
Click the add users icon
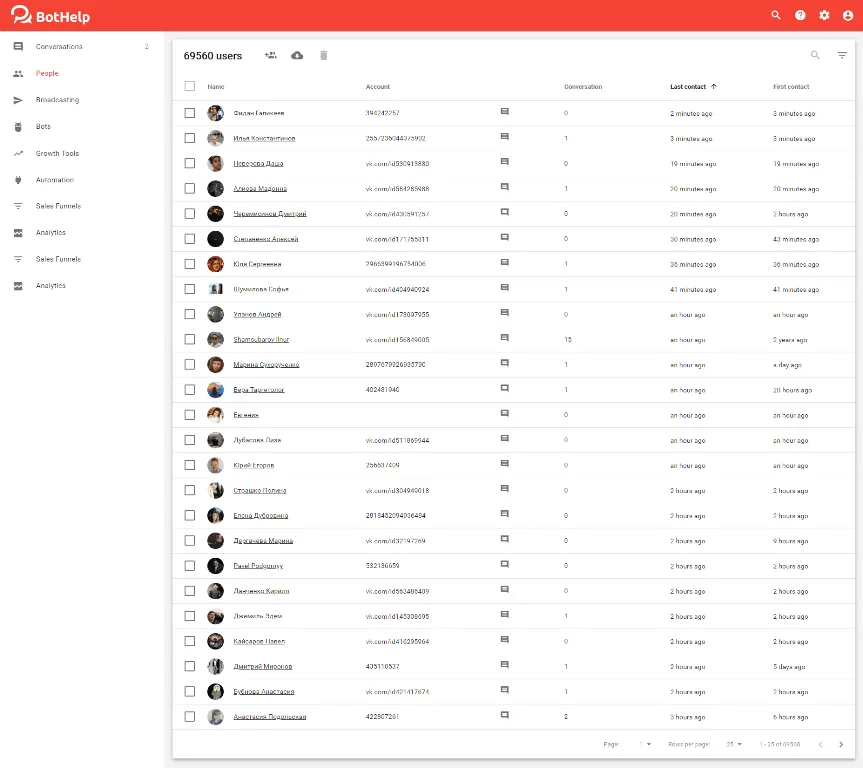270,55
